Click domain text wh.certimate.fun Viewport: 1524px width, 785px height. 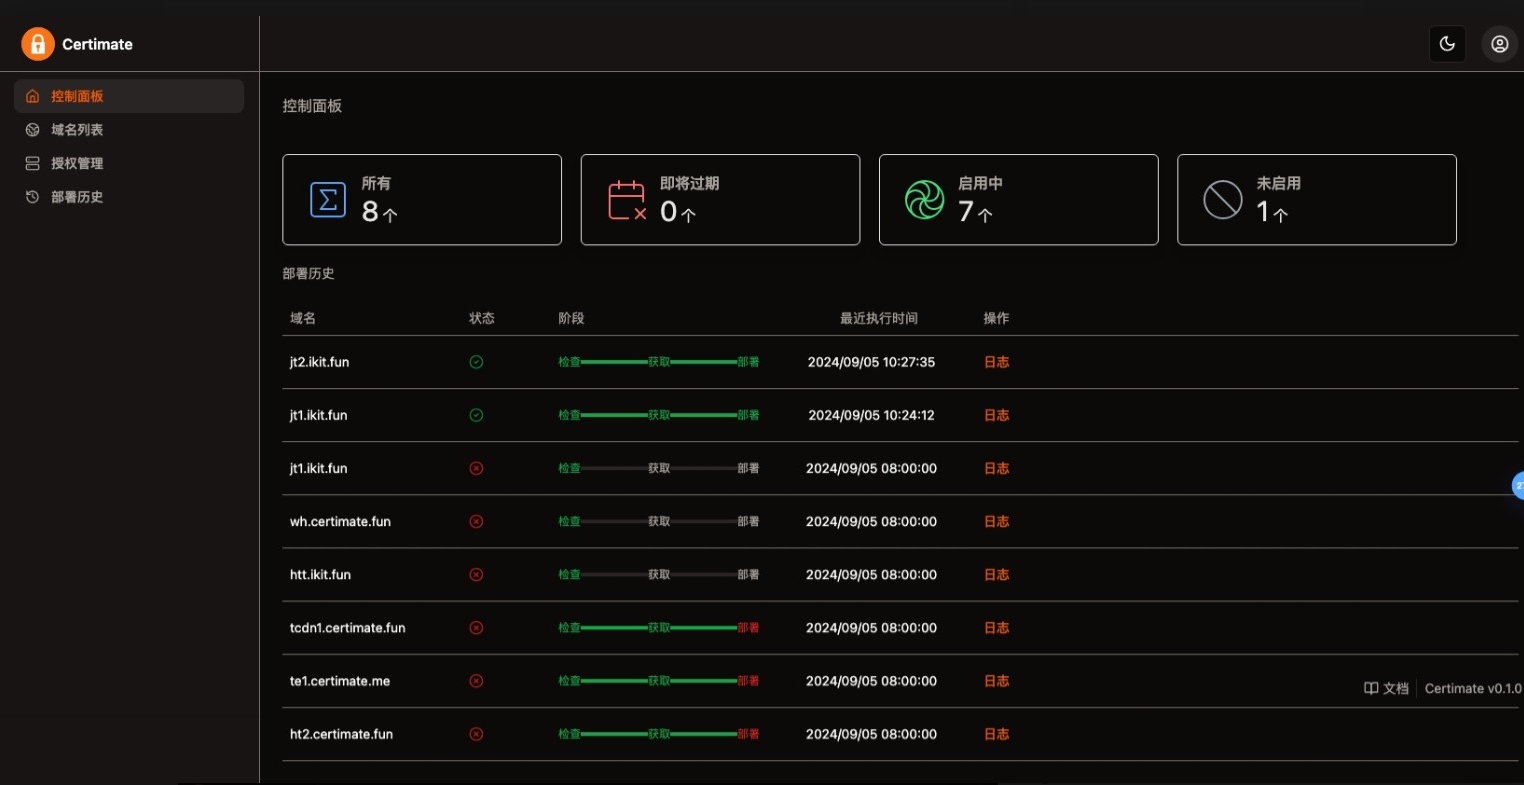[340, 521]
